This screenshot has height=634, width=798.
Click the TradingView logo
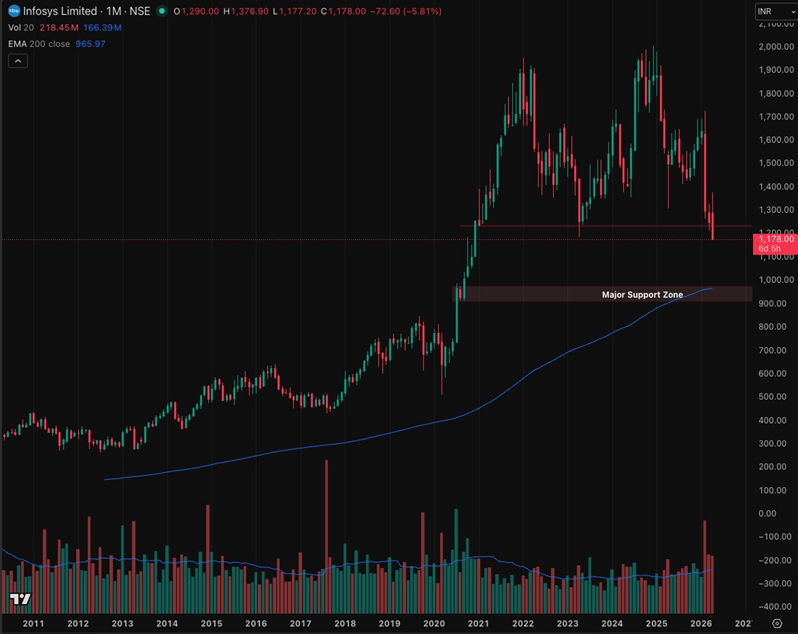click(x=20, y=599)
